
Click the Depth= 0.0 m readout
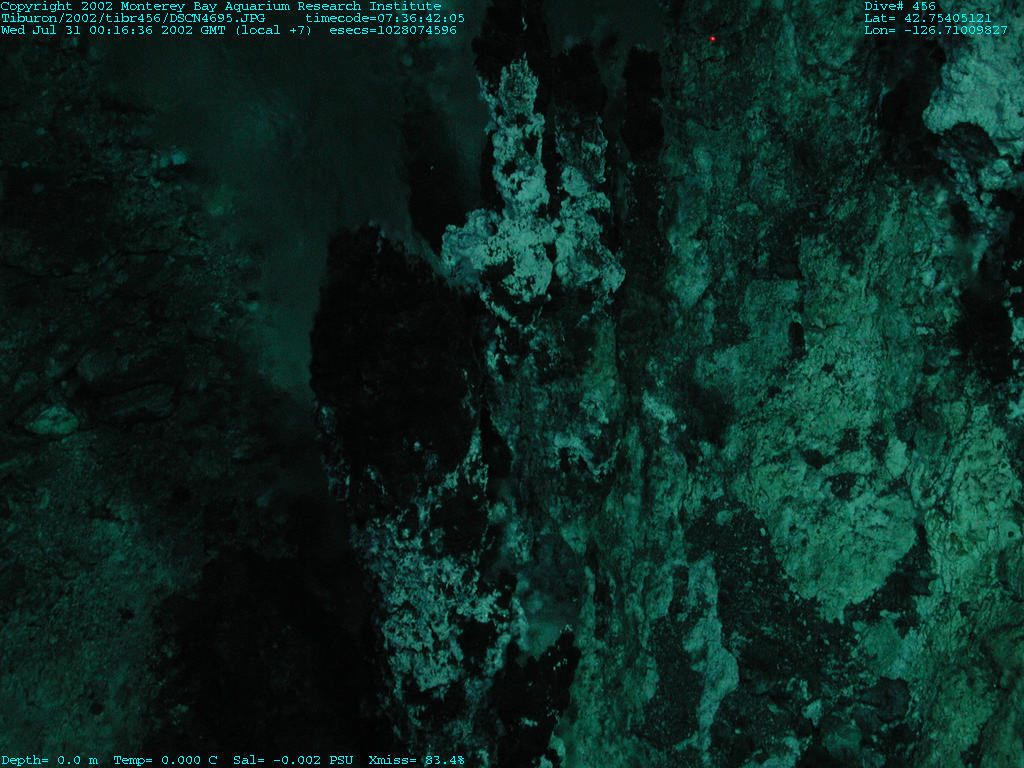click(x=49, y=760)
